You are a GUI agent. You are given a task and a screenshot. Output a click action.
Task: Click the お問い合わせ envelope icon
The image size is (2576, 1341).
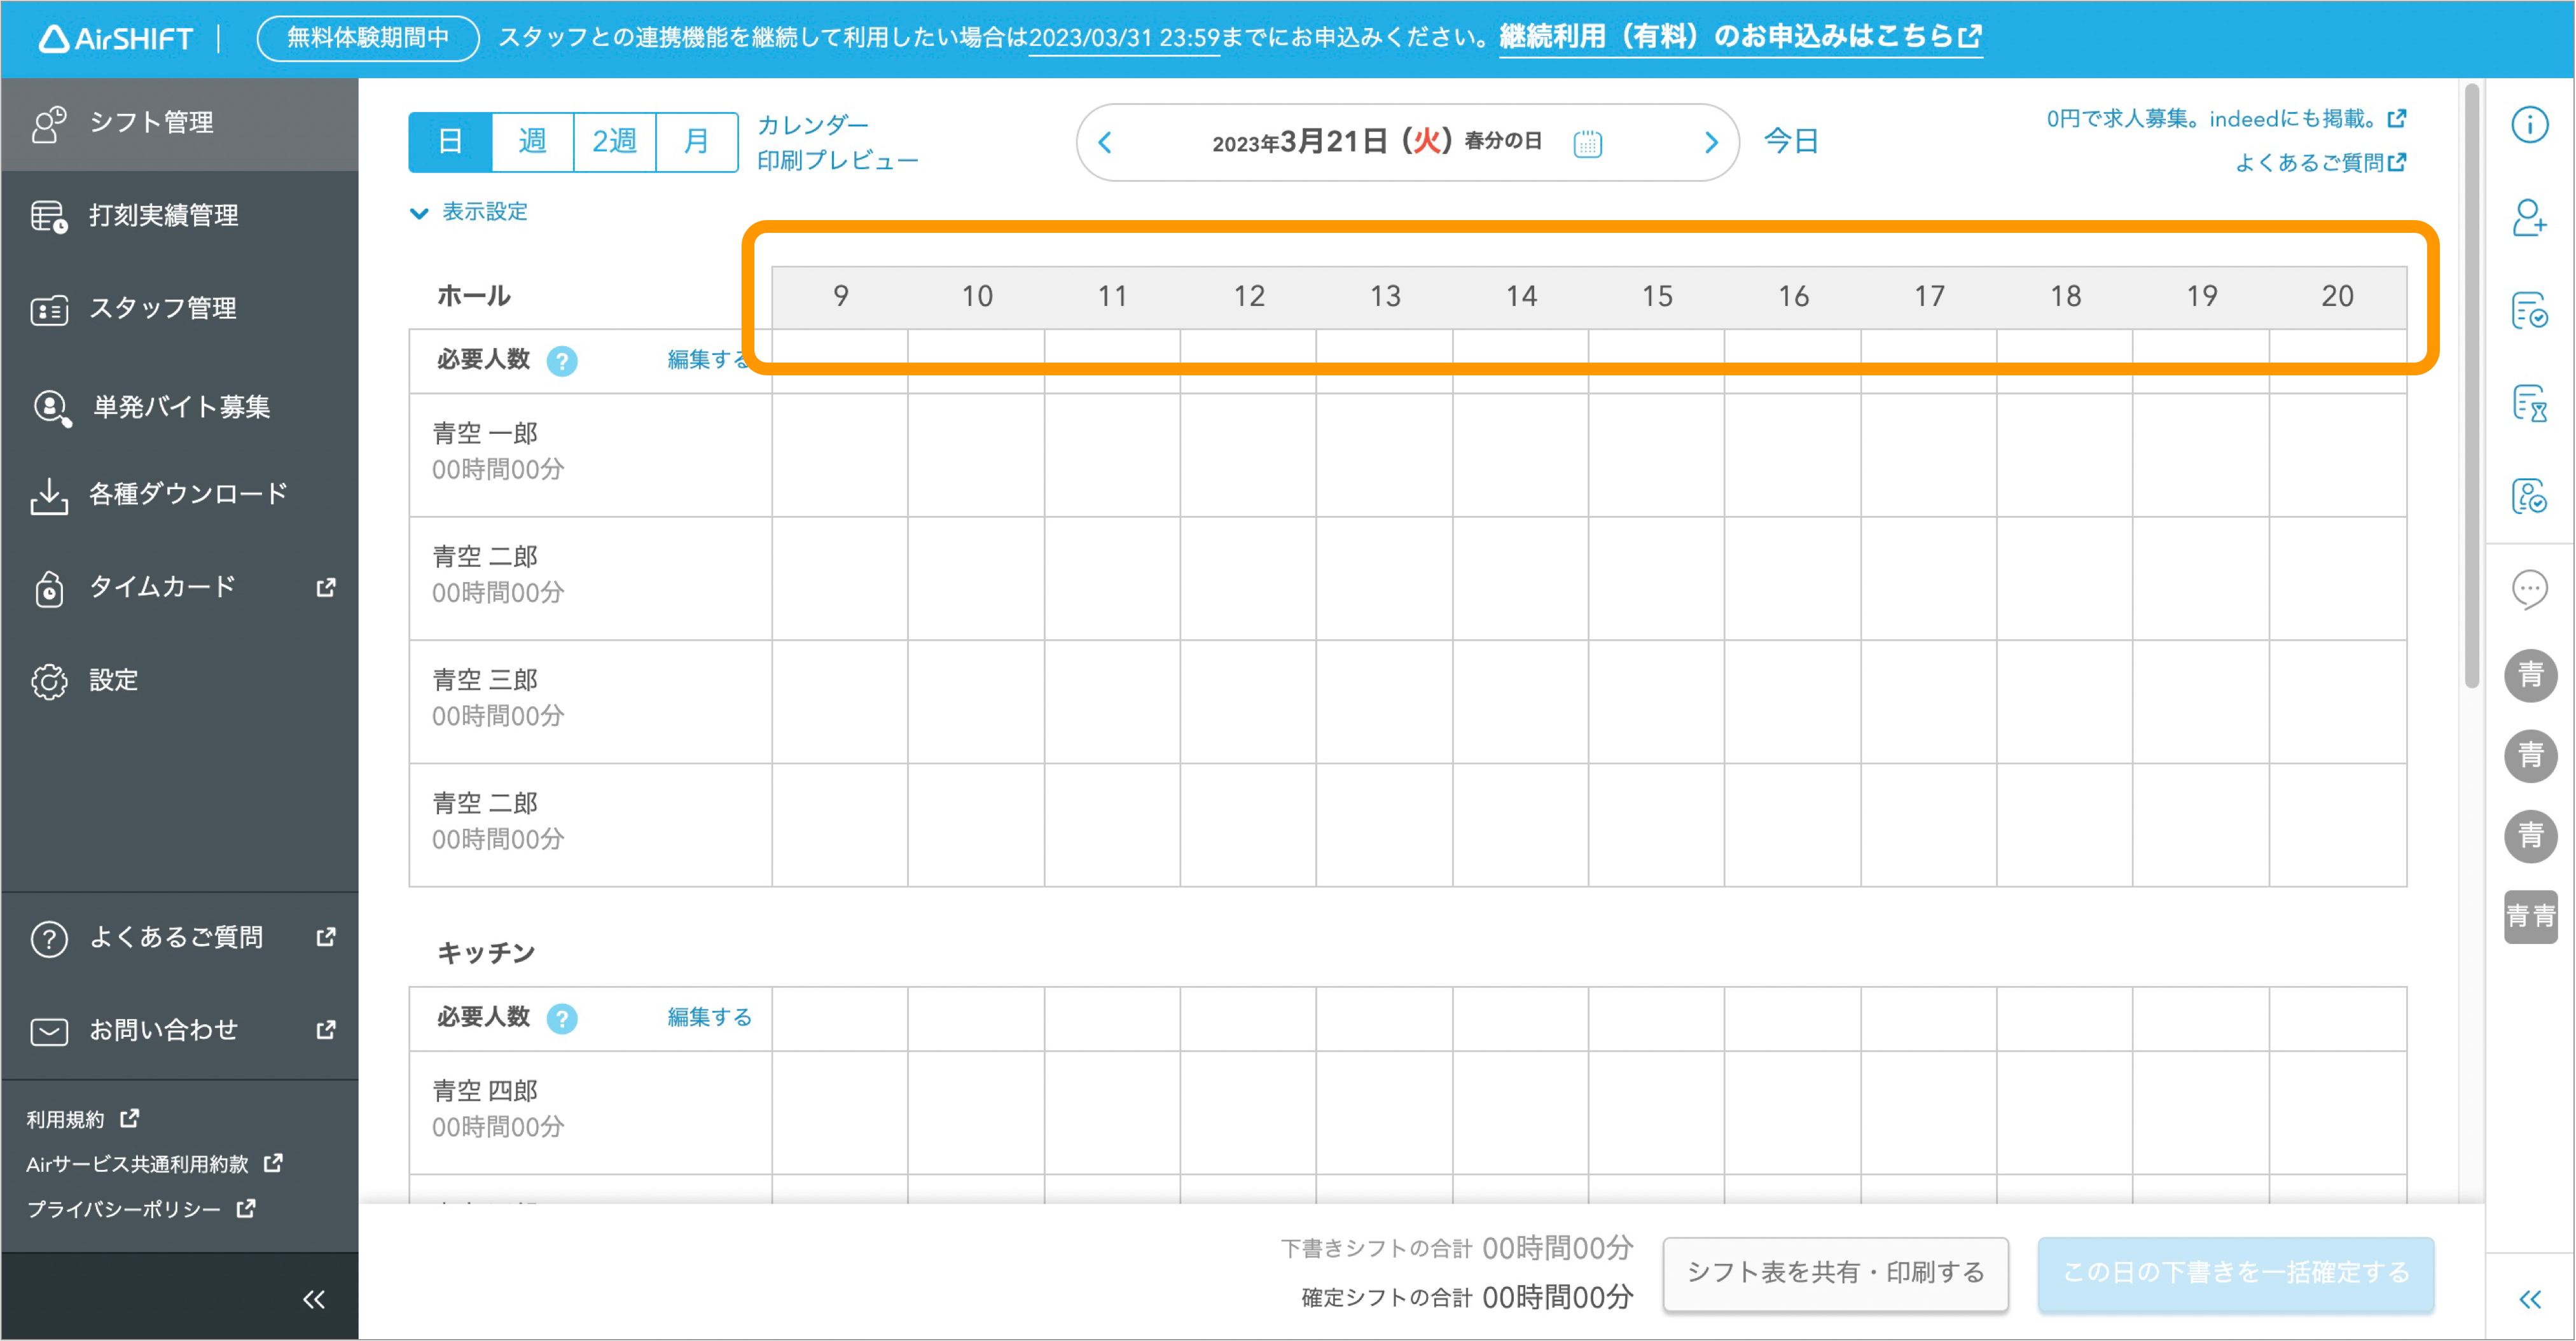point(49,1031)
